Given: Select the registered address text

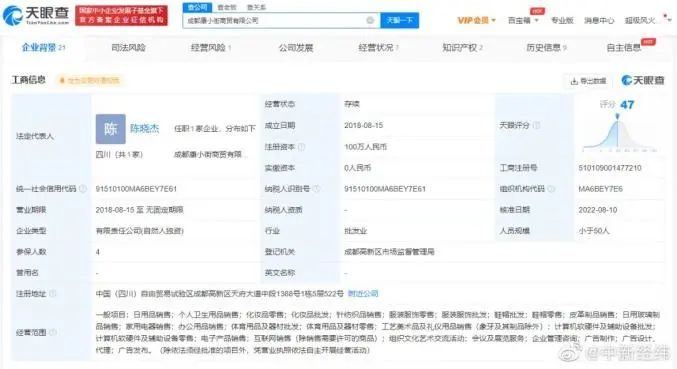Looking at the screenshot, I should (219, 293).
